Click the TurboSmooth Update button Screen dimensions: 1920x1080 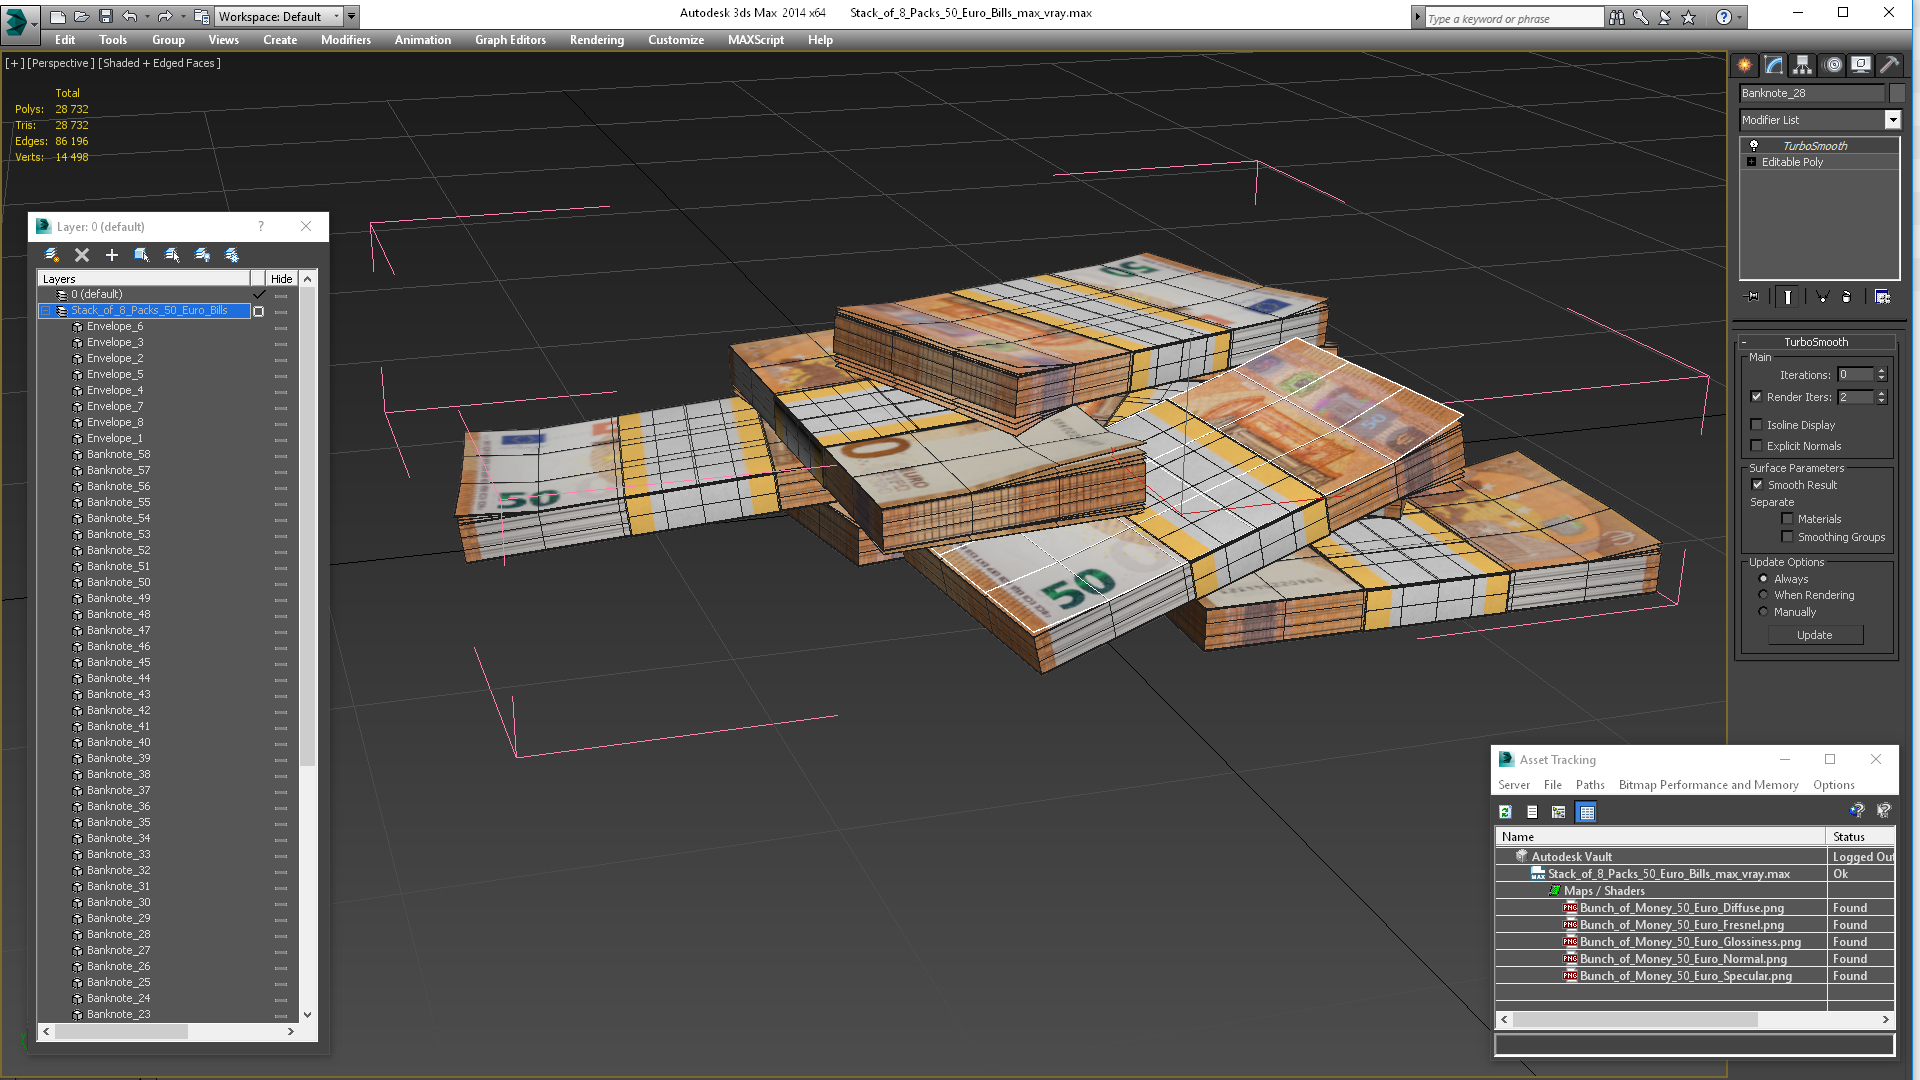tap(1815, 635)
